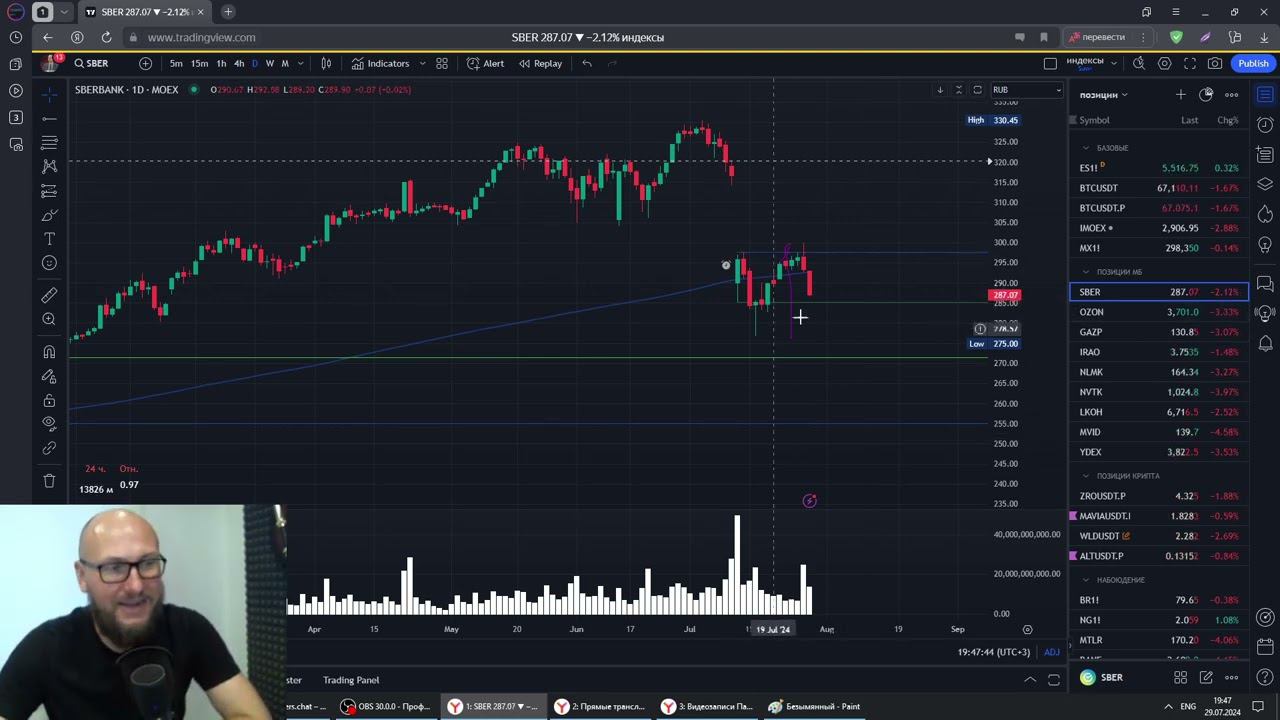Open the chart layout selector square
Viewport: 1280px width, 720px height.
(1050, 63)
